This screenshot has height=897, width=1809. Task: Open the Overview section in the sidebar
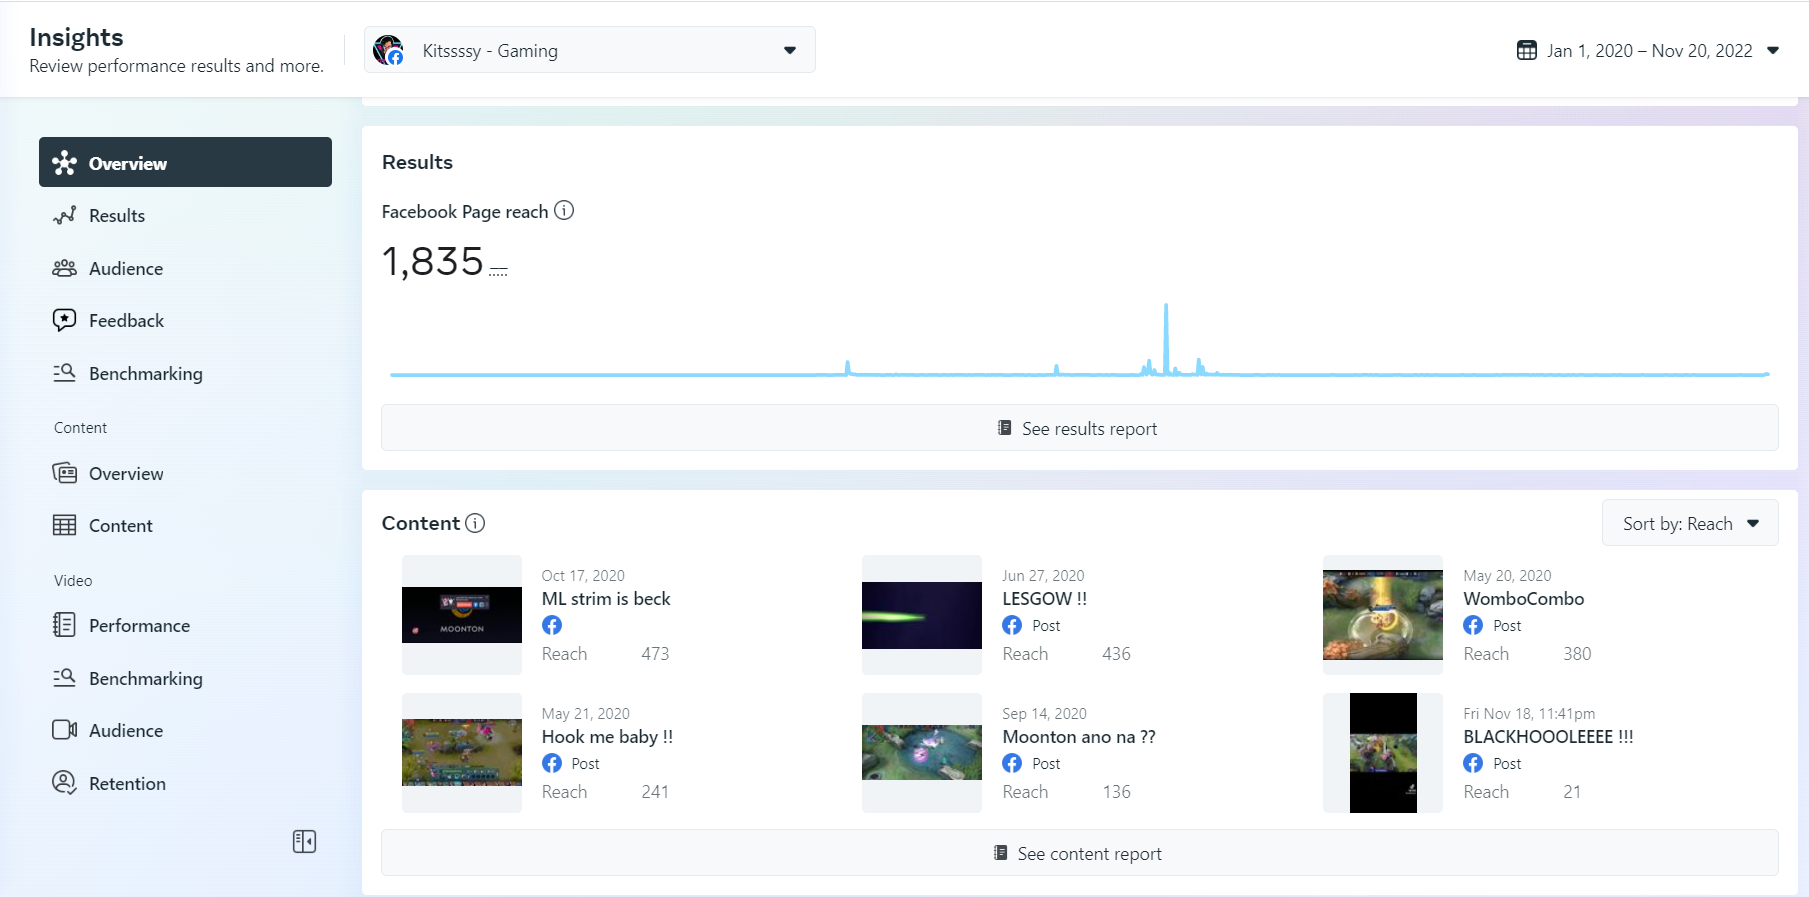185,162
